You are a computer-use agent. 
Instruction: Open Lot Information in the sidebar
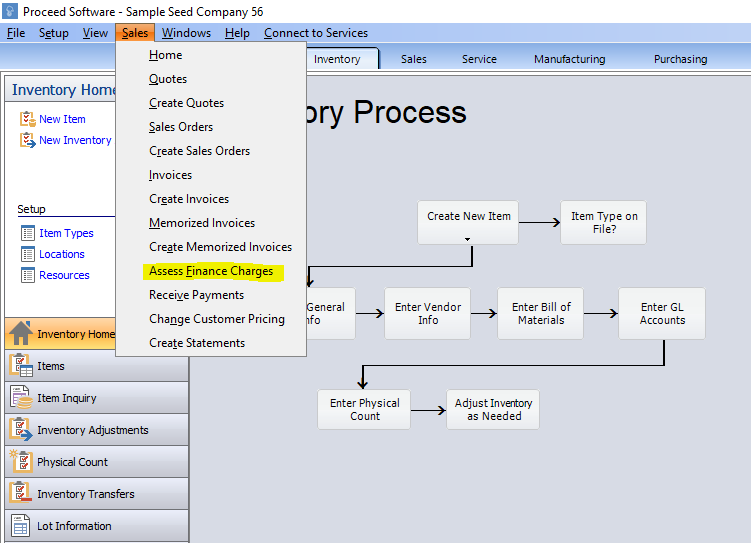pos(97,526)
